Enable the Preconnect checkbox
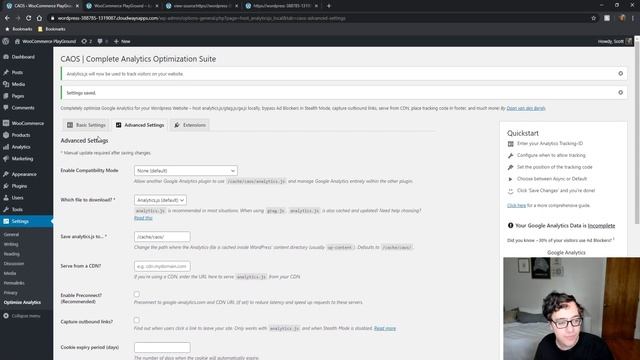The width and height of the screenshot is (640, 360). (137, 294)
